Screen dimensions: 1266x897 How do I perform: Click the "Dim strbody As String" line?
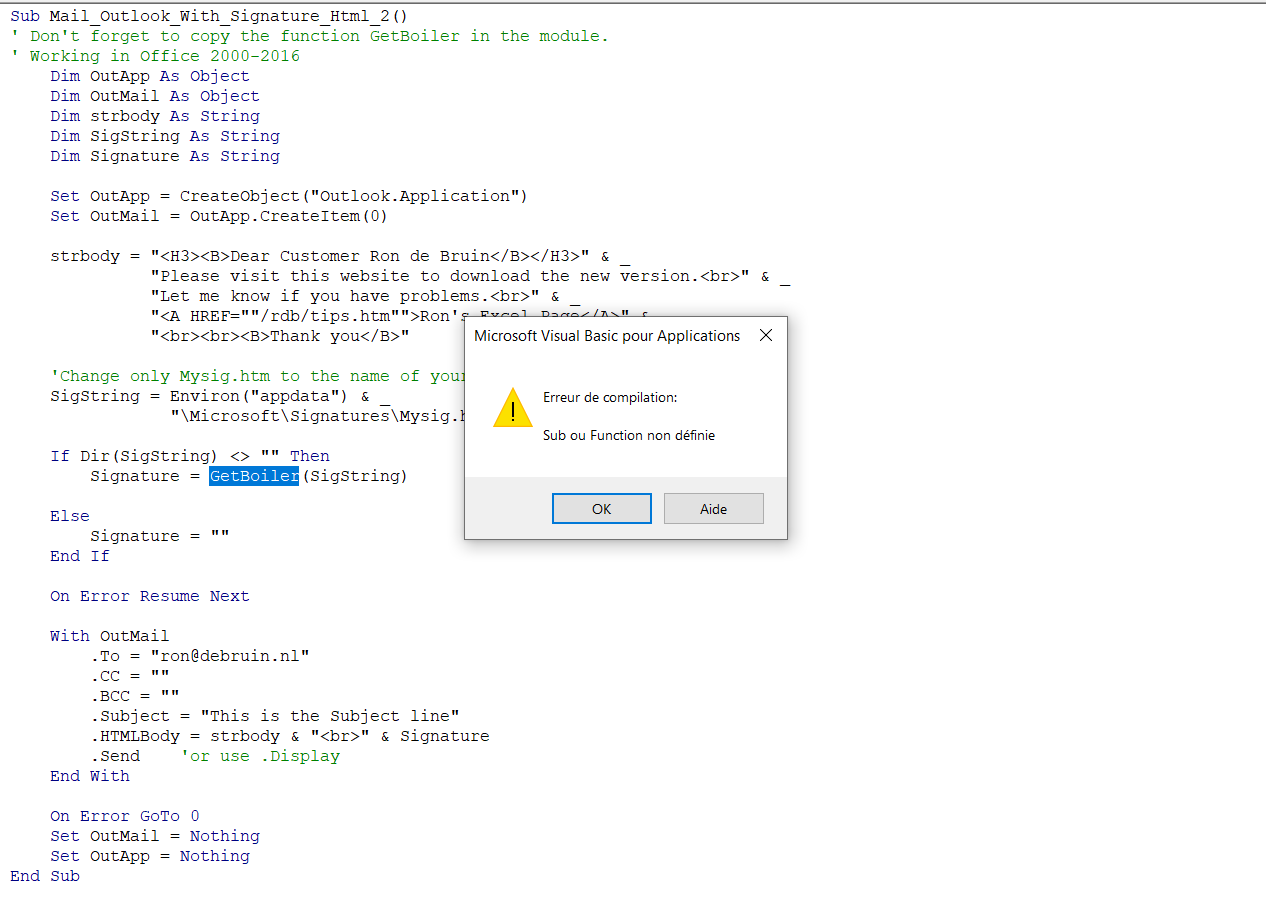[x=155, y=116]
